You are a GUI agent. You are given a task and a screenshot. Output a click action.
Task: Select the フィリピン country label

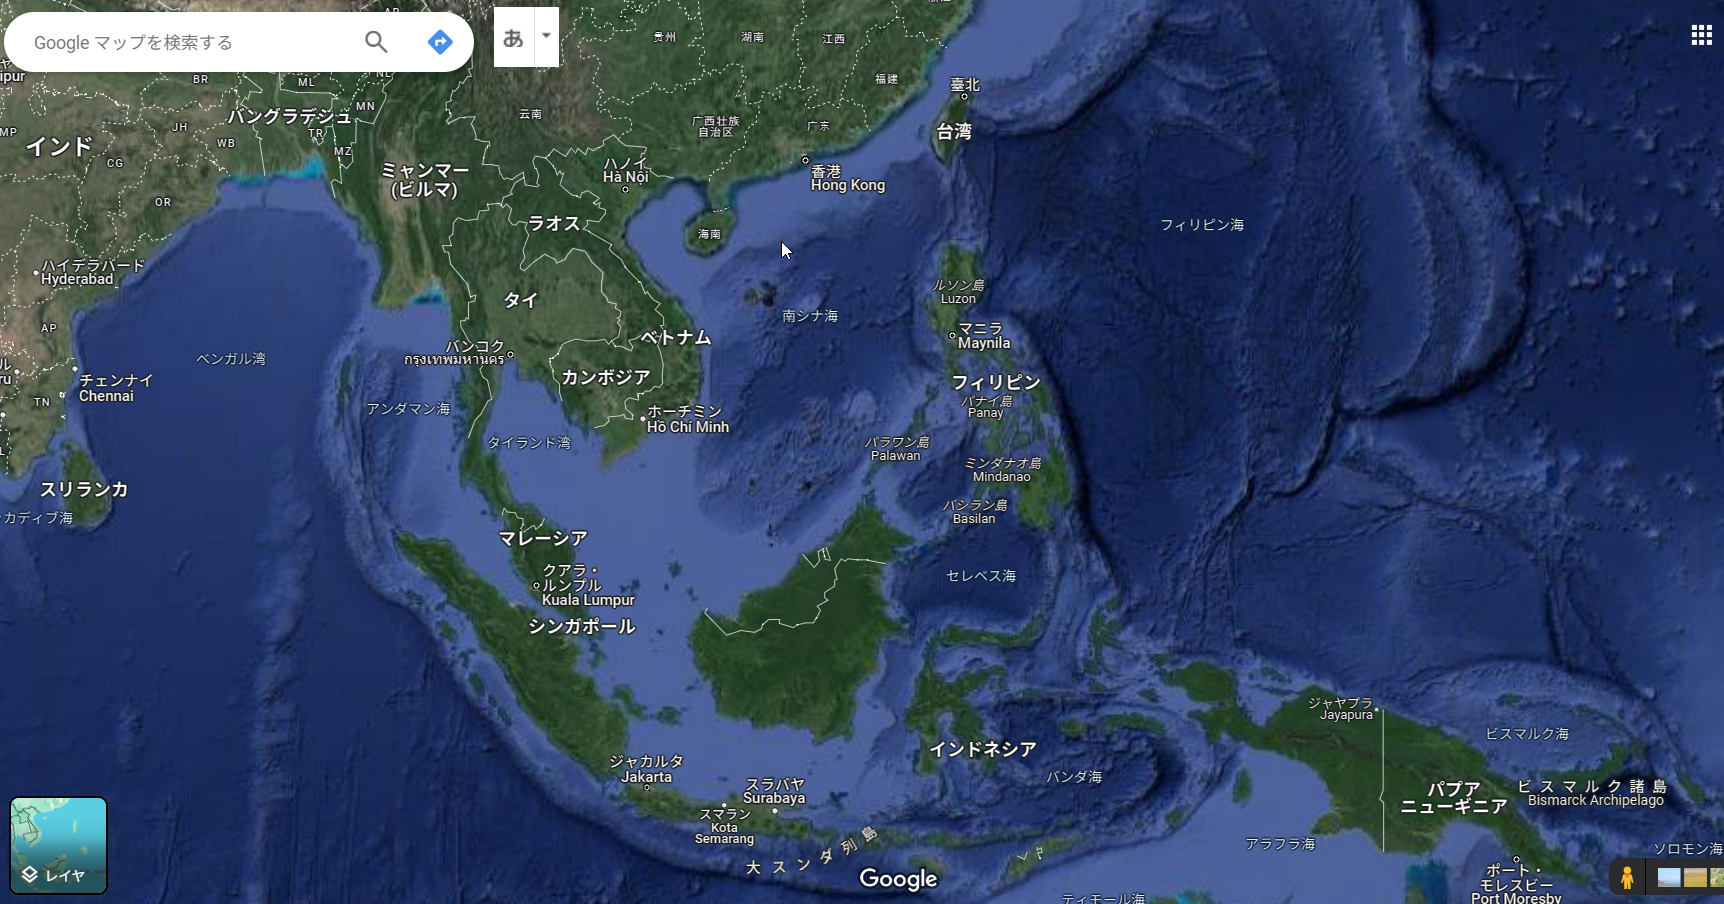click(996, 382)
